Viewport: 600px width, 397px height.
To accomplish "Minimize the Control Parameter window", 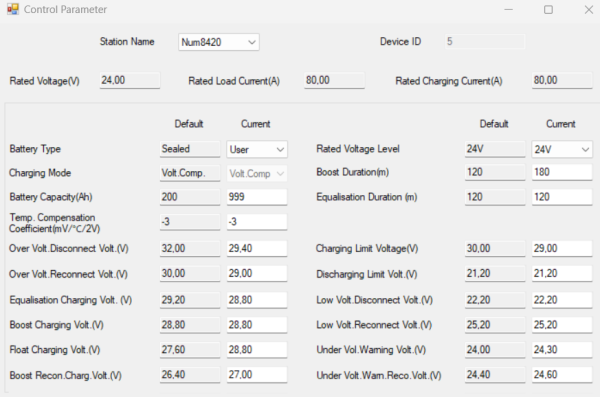I will 509,9.
